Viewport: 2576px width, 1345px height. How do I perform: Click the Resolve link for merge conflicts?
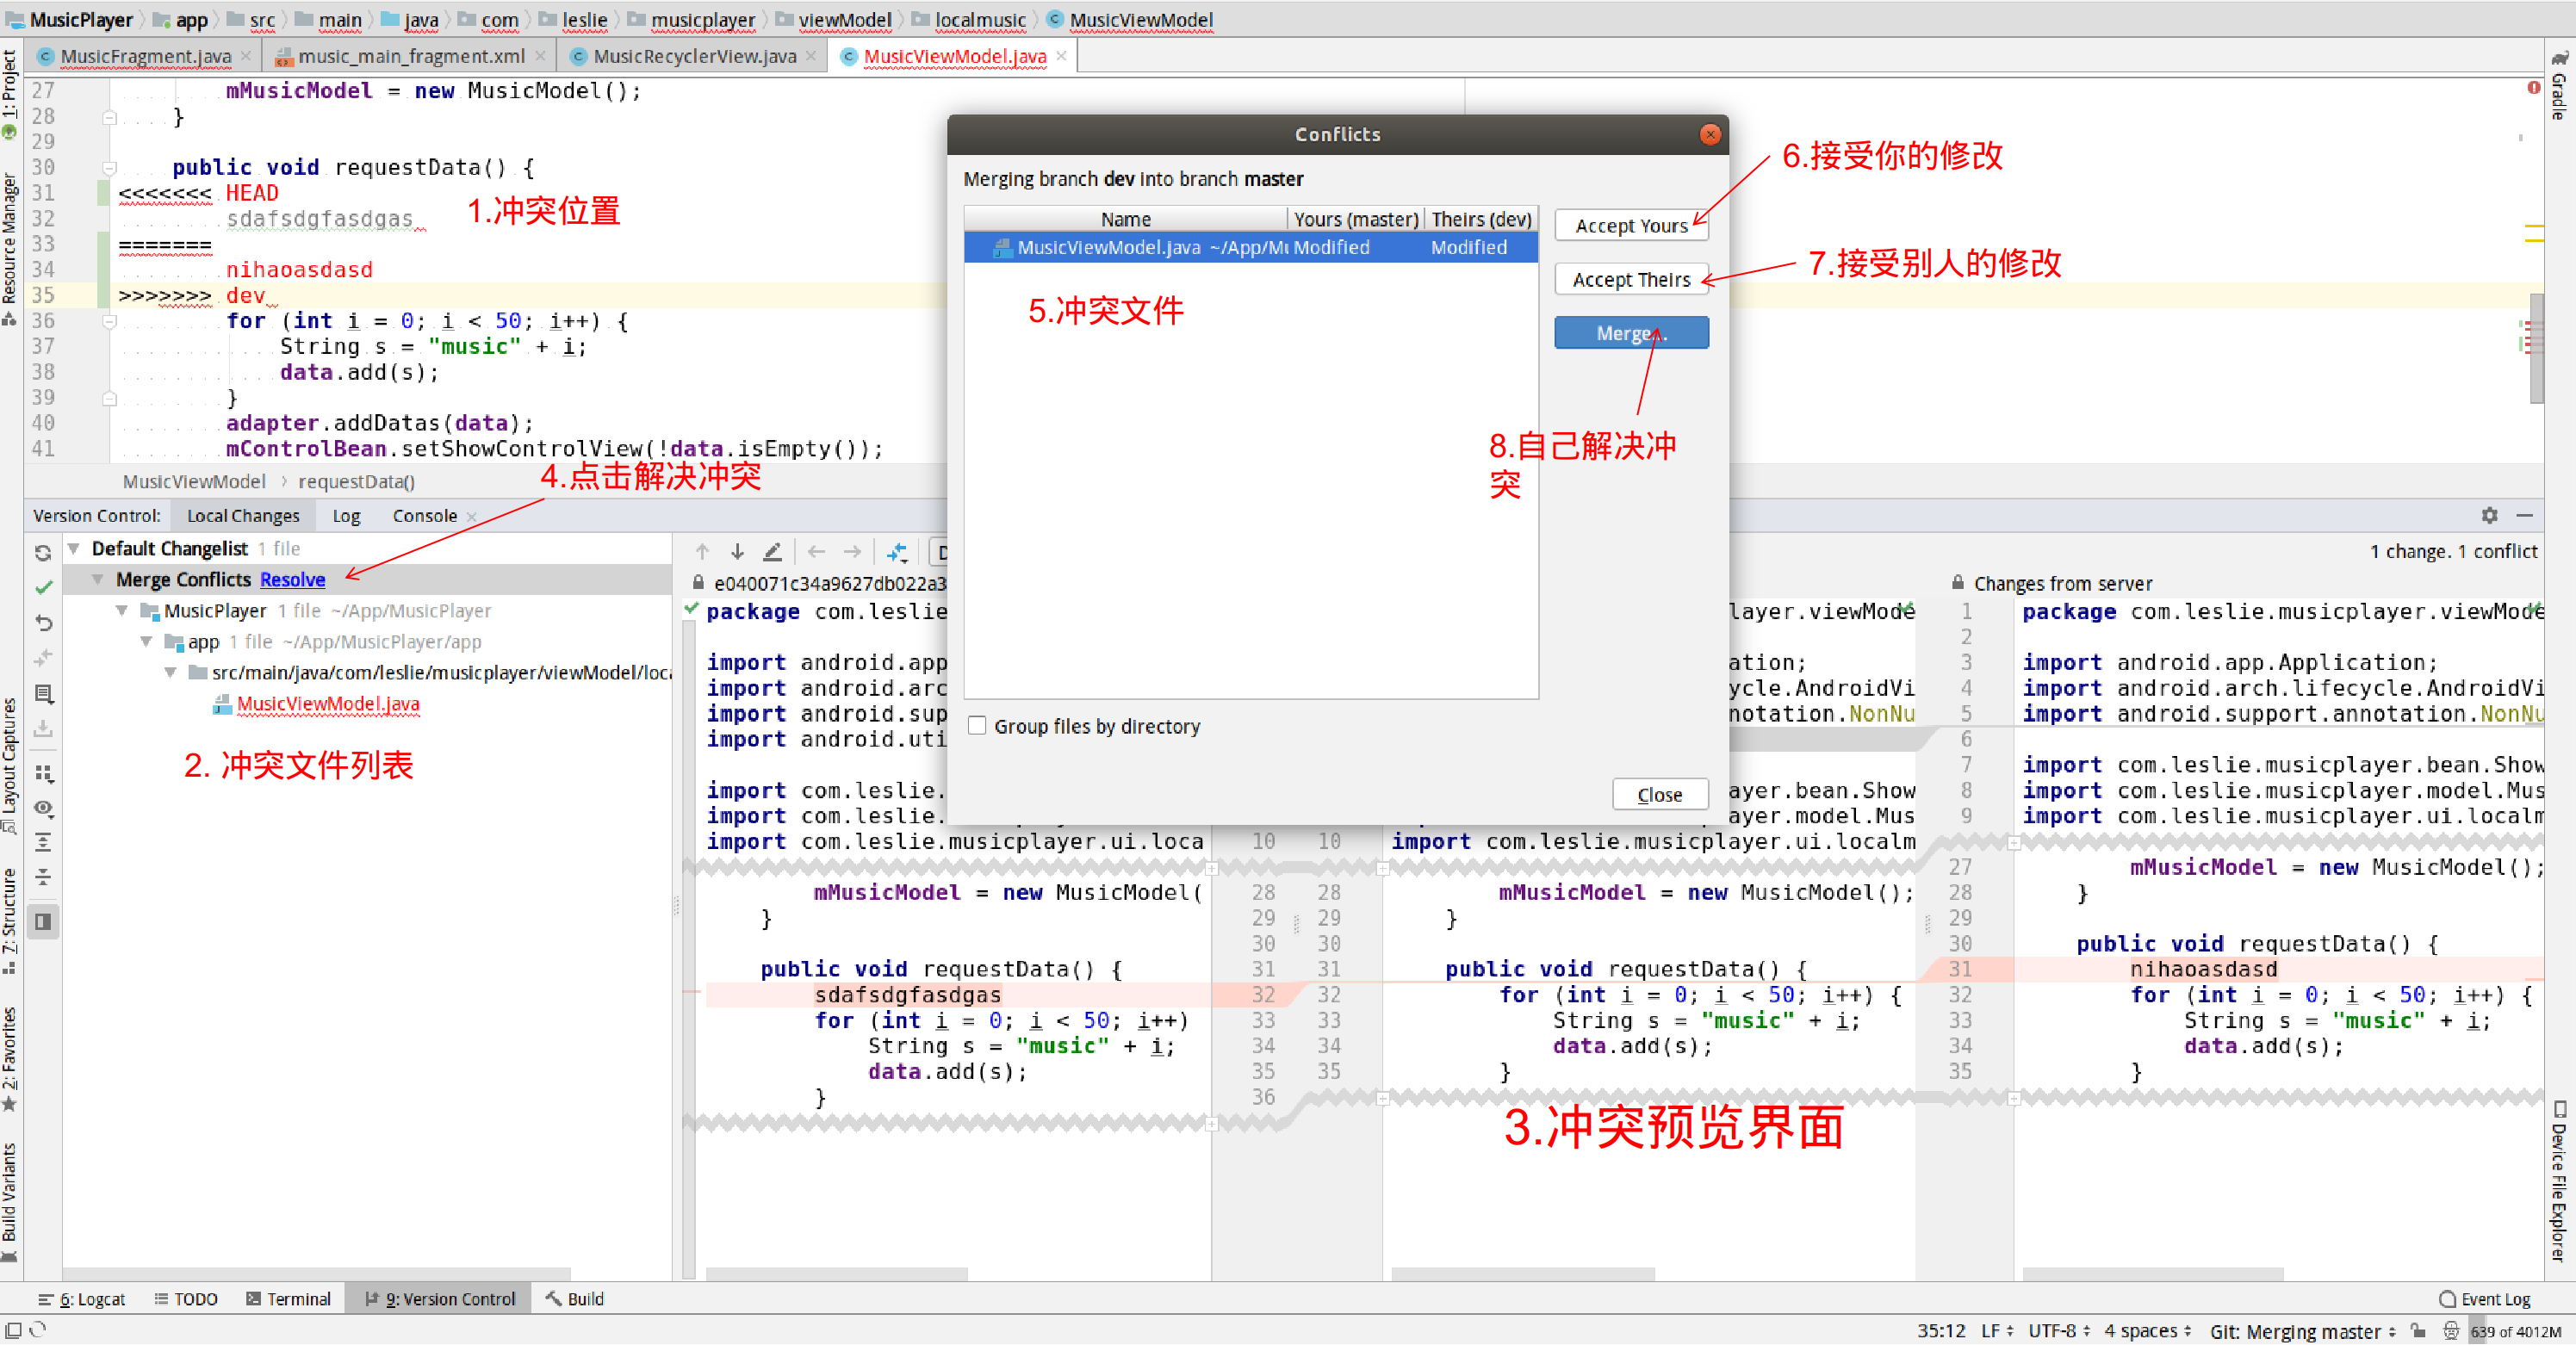[292, 579]
